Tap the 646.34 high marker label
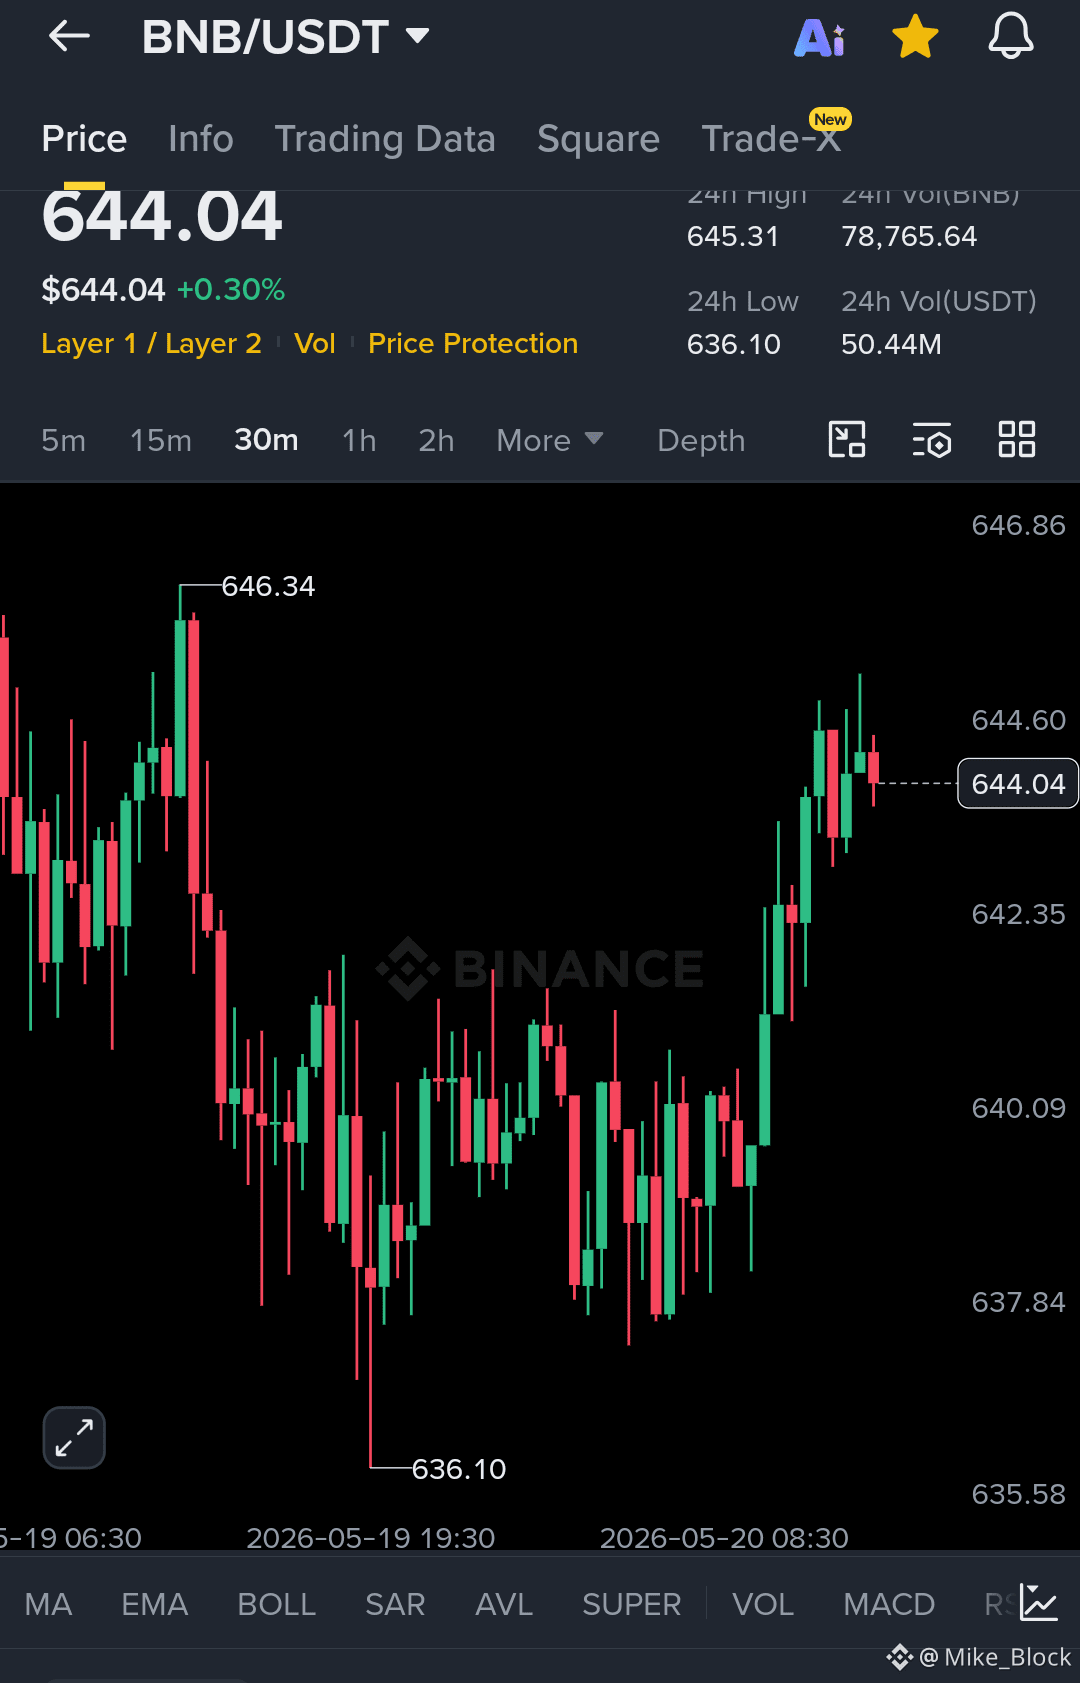Image resolution: width=1080 pixels, height=1683 pixels. pos(268,586)
